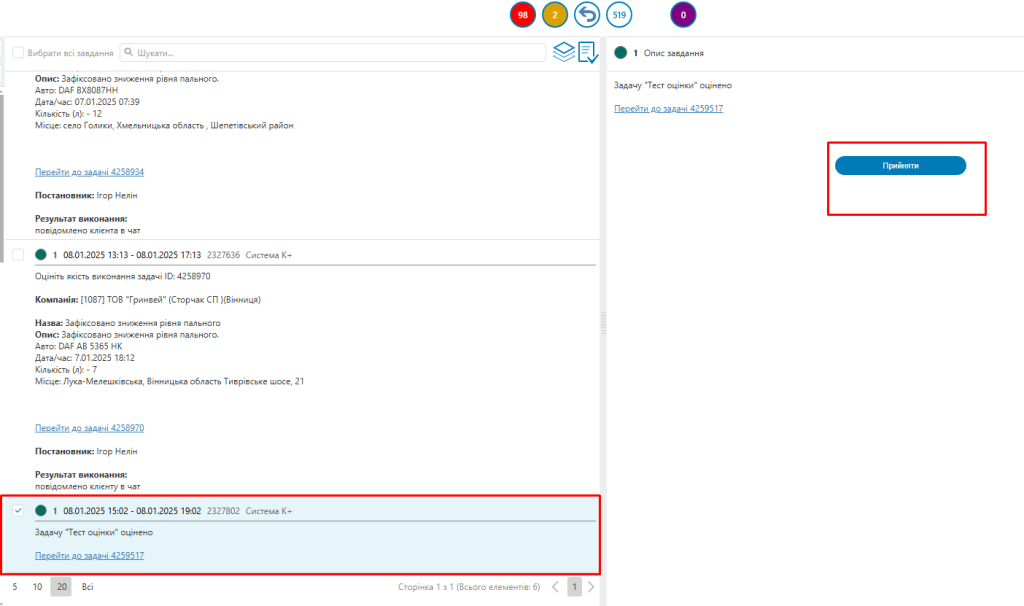Click green status dot of task 2327802
The height and width of the screenshot is (606, 1024).
click(40, 511)
